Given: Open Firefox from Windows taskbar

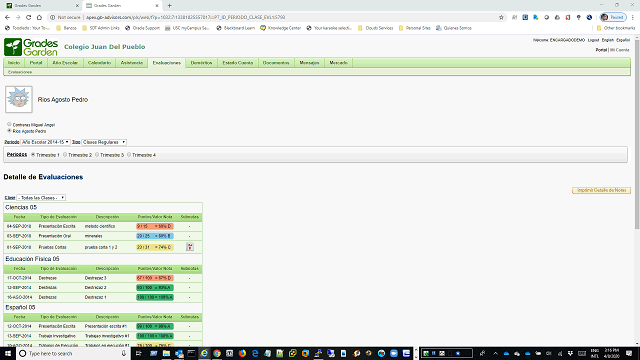Looking at the screenshot, I should point(242,353).
